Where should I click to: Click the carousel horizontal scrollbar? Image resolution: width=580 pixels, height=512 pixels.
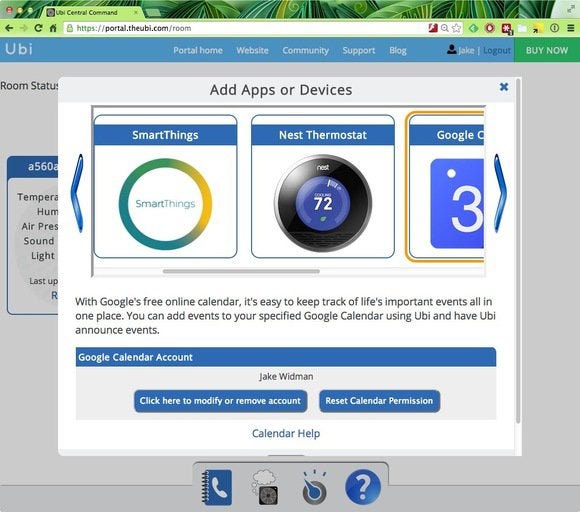tap(241, 272)
